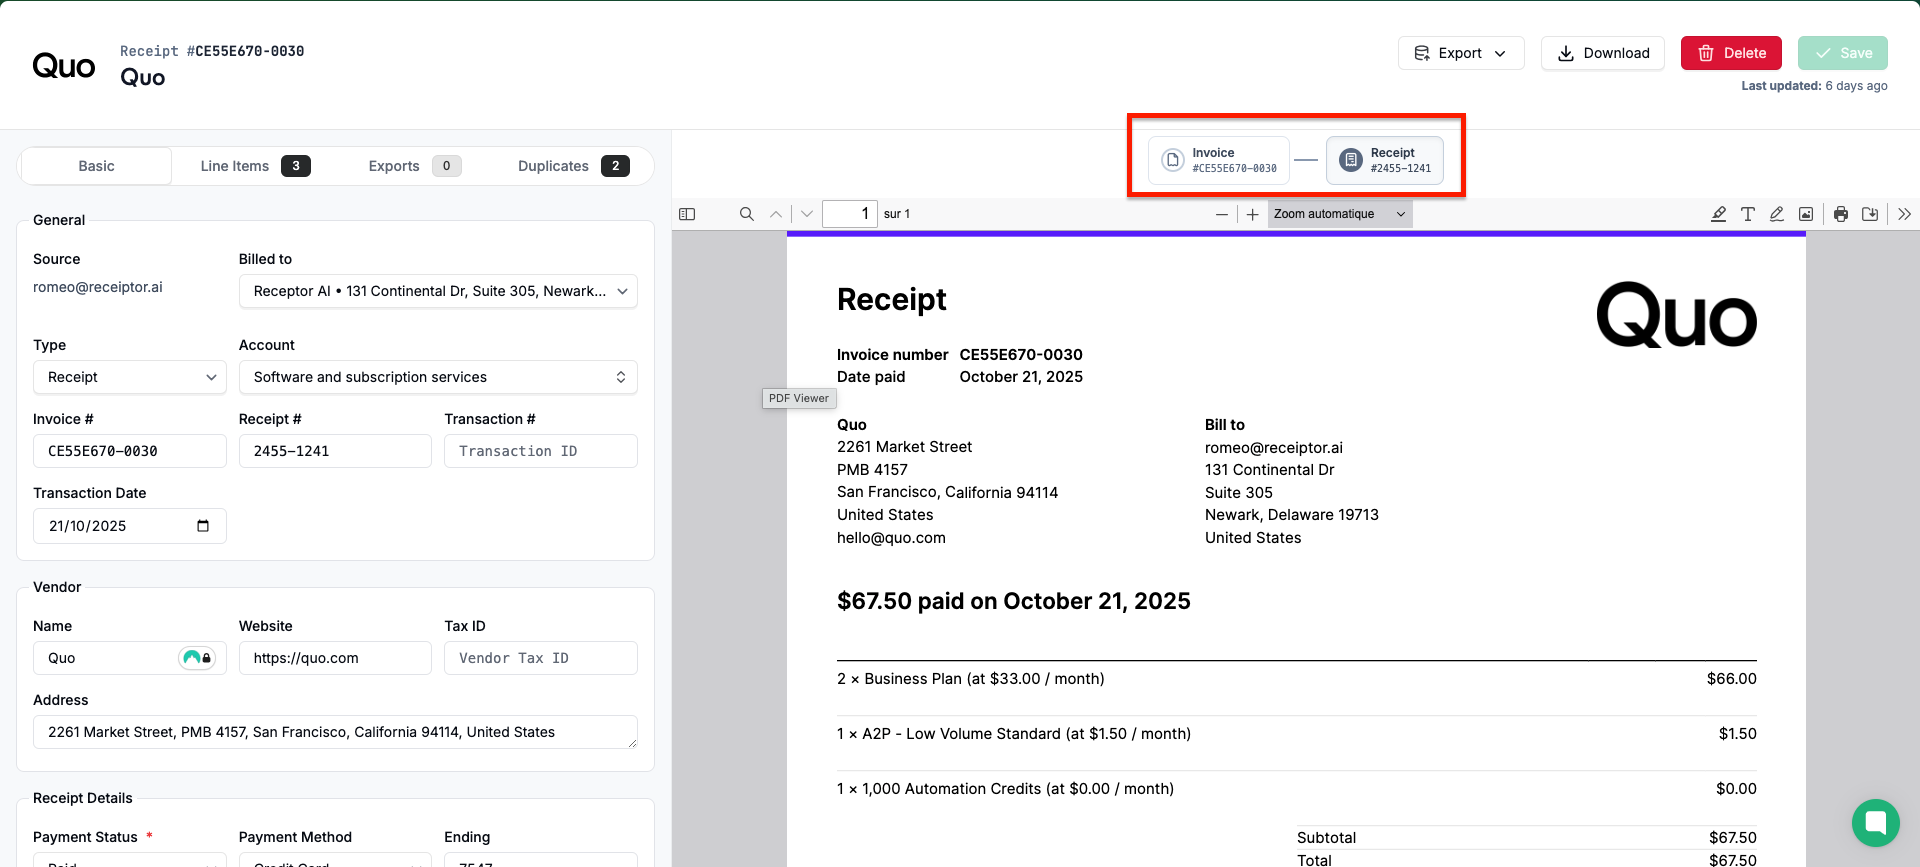
Task: Open the Export dropdown menu
Action: point(1461,53)
